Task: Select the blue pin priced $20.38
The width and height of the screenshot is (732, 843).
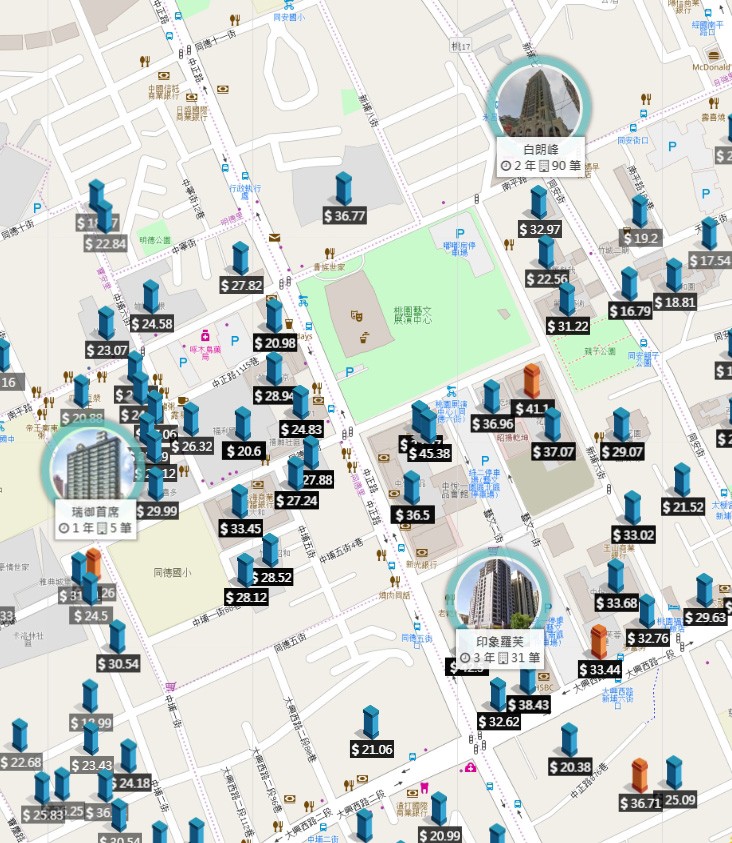Action: pyautogui.click(x=569, y=740)
